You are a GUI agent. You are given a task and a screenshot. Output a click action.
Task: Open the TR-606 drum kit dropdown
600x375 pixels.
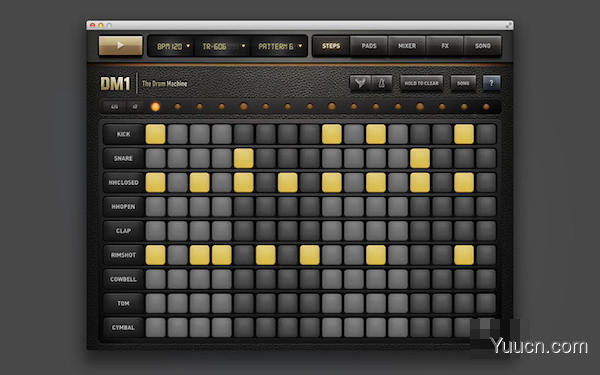(x=223, y=46)
